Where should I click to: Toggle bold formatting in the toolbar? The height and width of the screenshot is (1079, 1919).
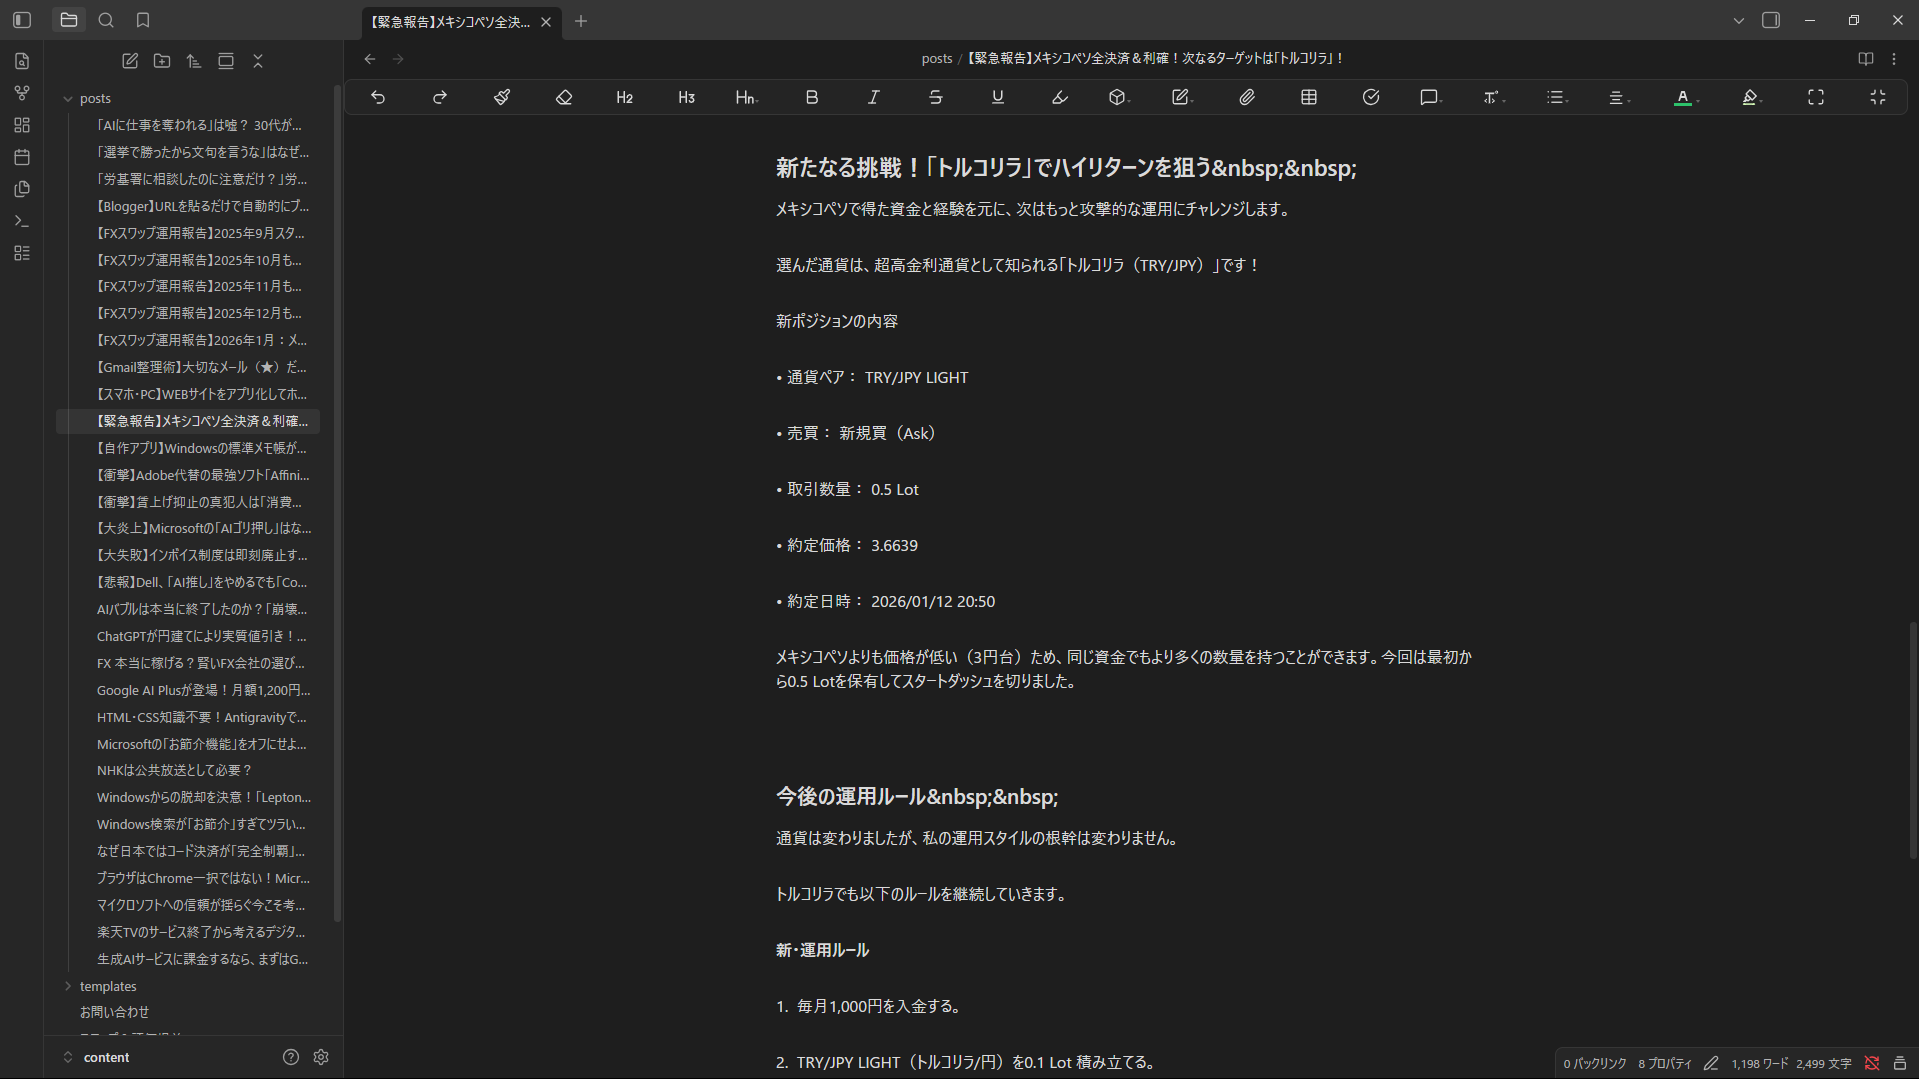(811, 97)
